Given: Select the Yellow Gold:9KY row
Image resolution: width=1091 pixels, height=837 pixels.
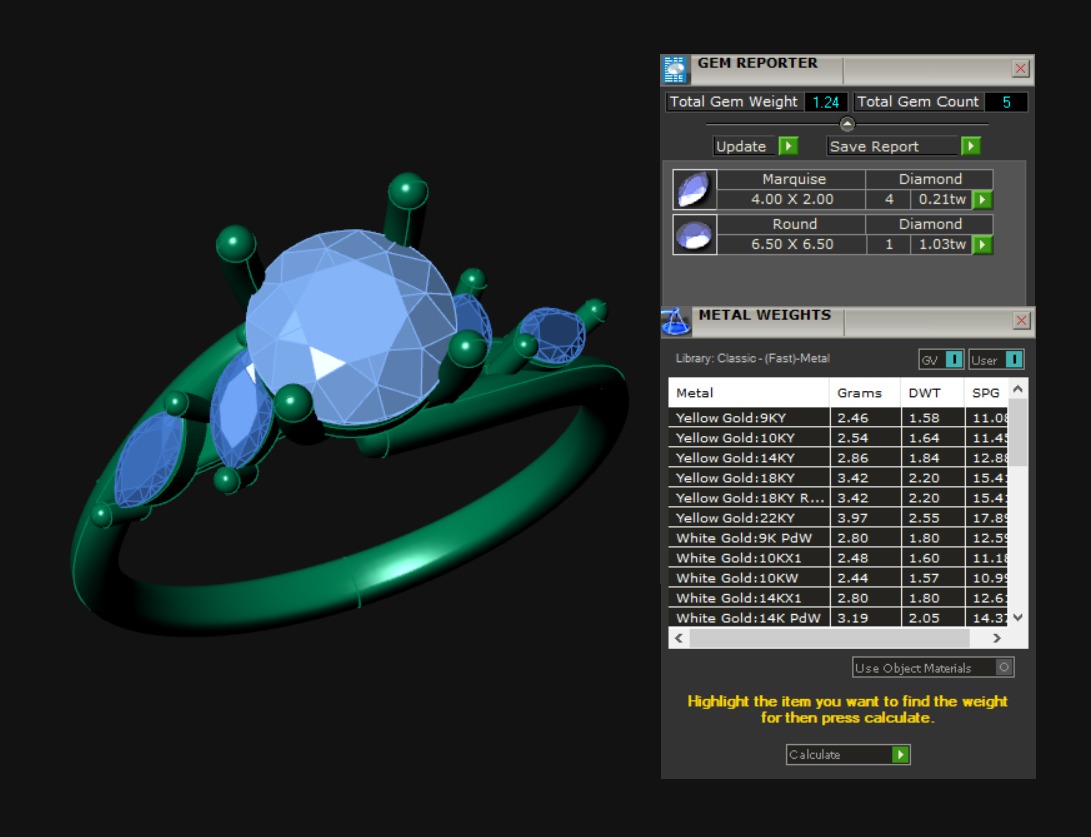Looking at the screenshot, I should point(838,417).
